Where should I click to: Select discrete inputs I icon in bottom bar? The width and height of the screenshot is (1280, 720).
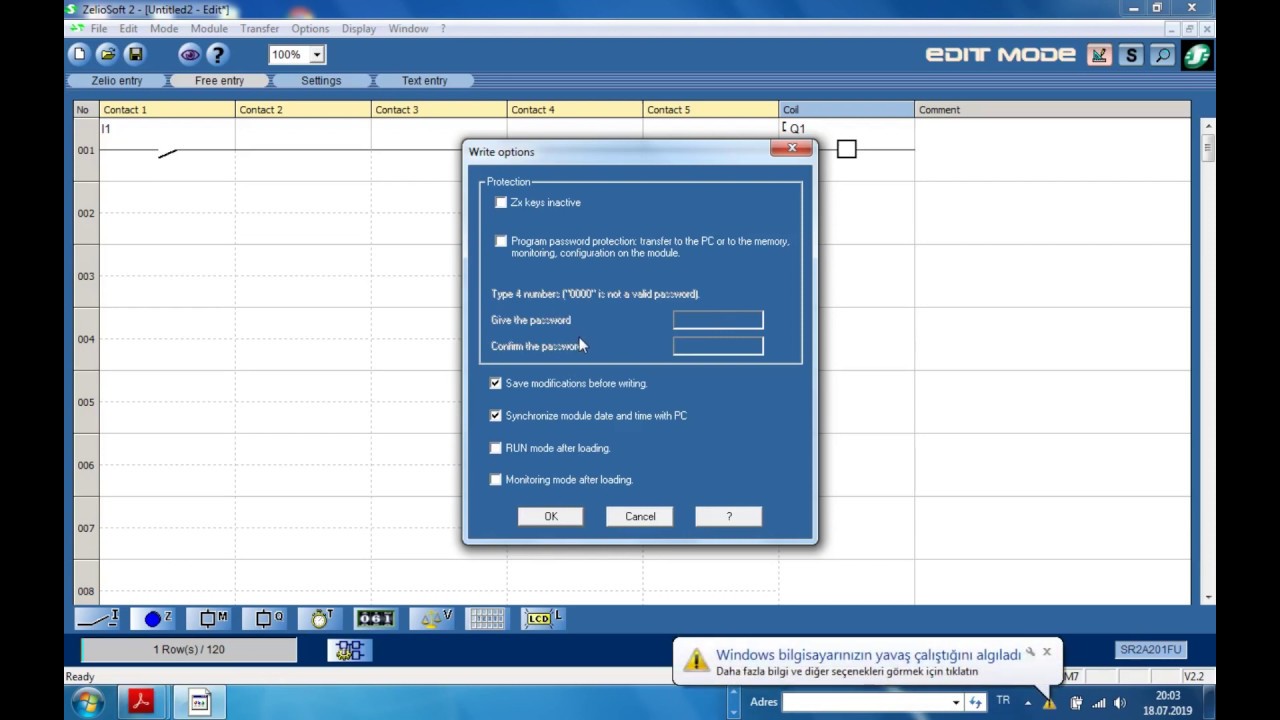coord(99,619)
